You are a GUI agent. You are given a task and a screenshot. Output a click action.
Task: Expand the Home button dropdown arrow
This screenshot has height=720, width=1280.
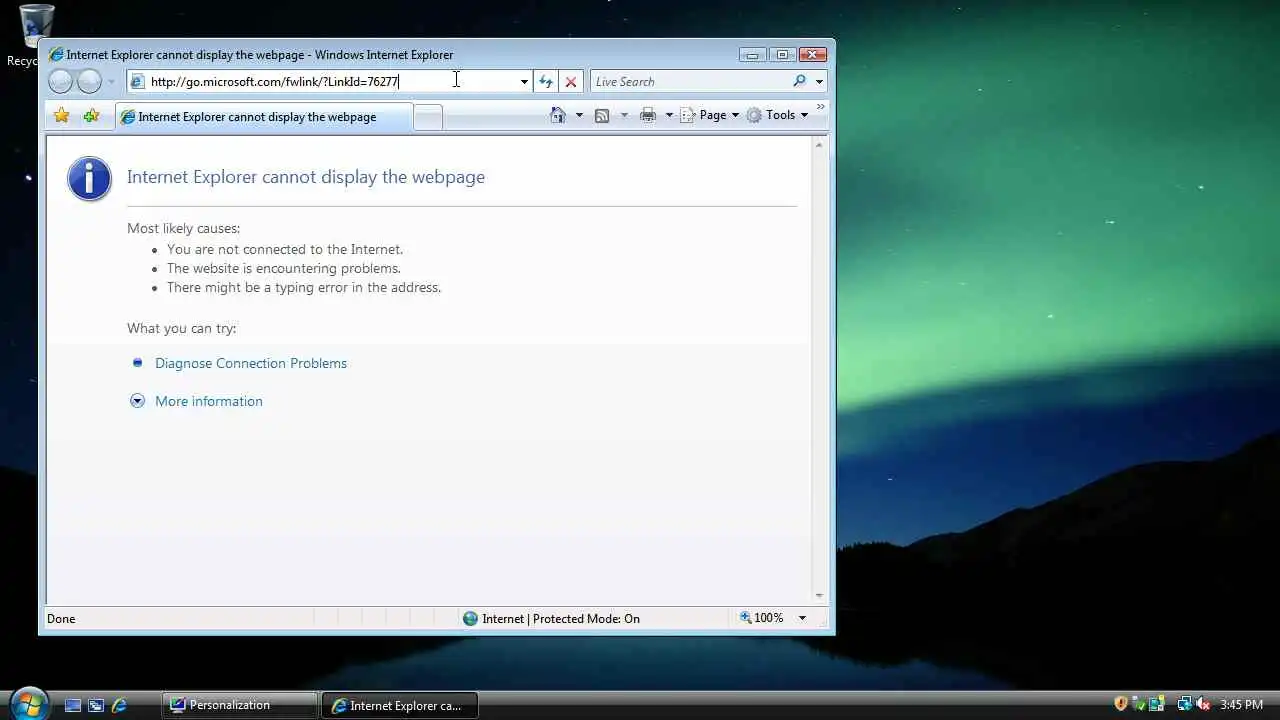[579, 115]
